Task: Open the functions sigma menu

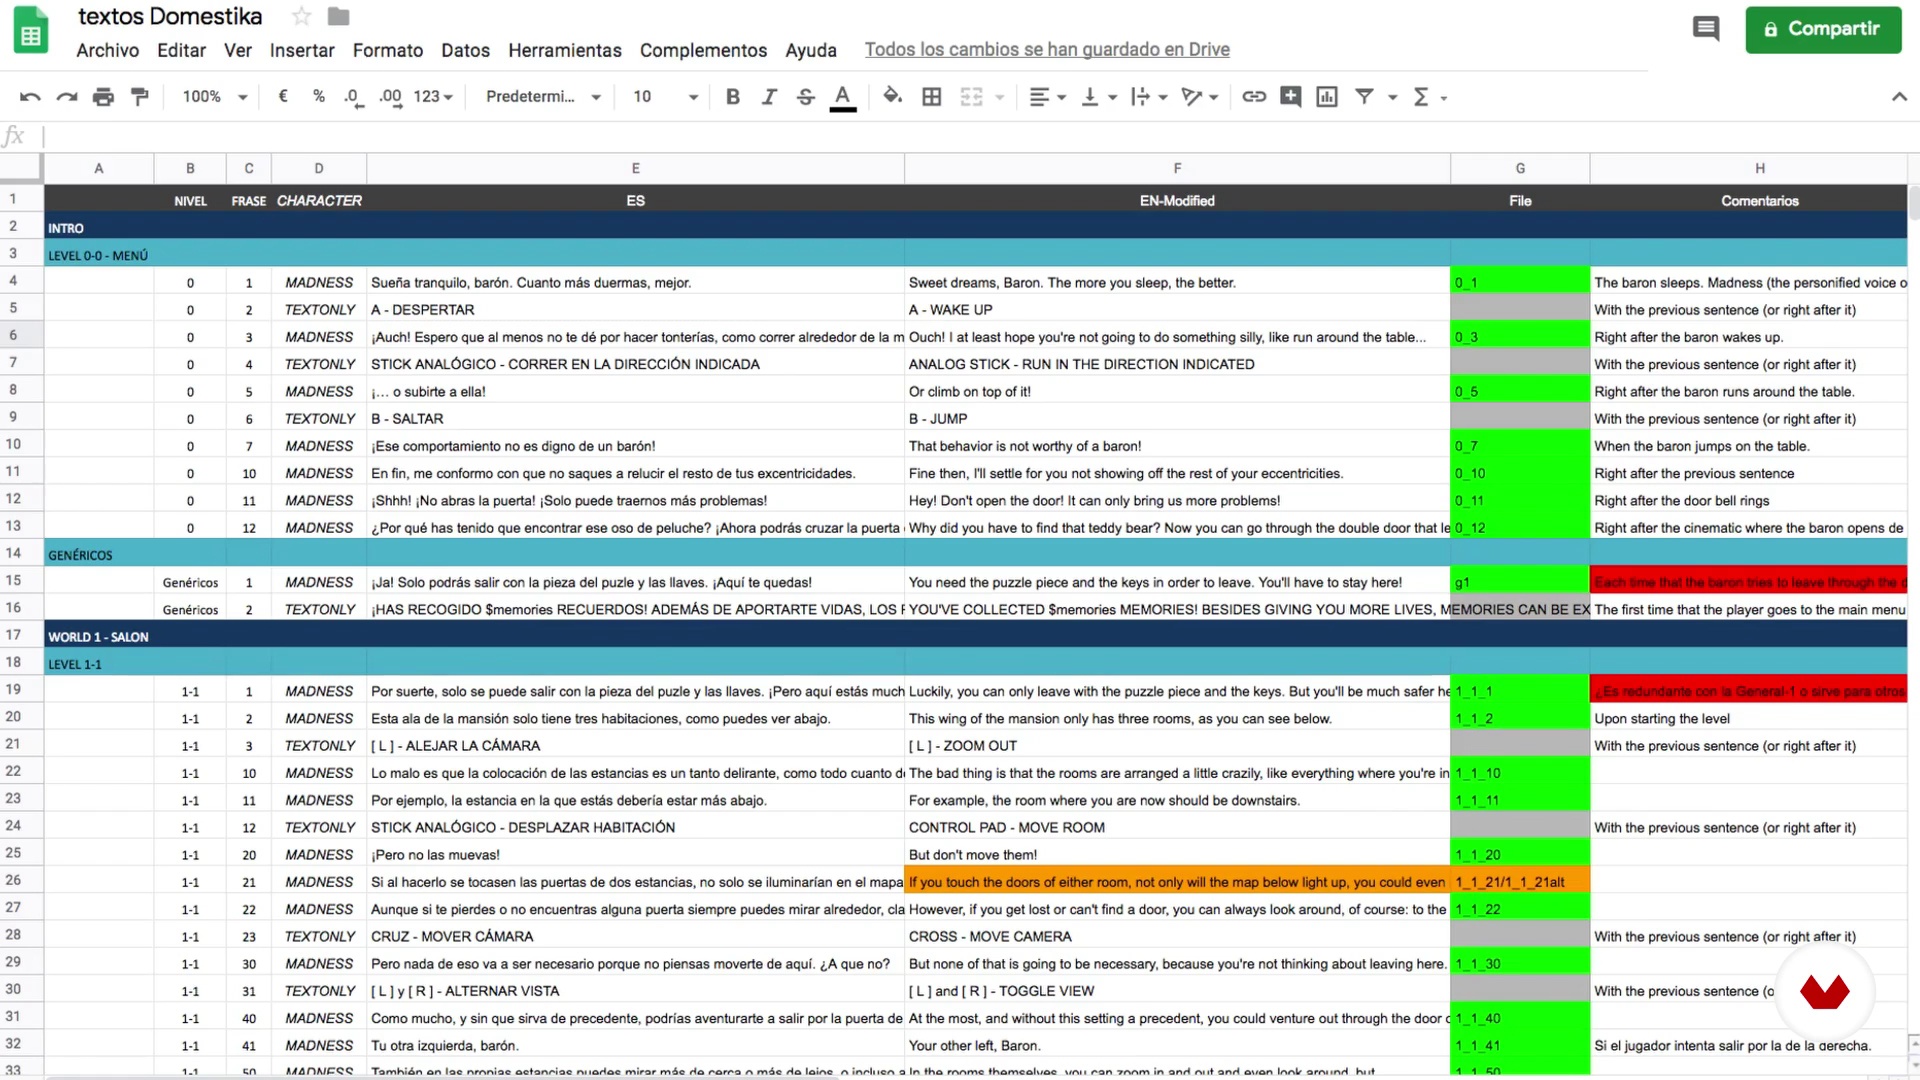Action: 1430,97
